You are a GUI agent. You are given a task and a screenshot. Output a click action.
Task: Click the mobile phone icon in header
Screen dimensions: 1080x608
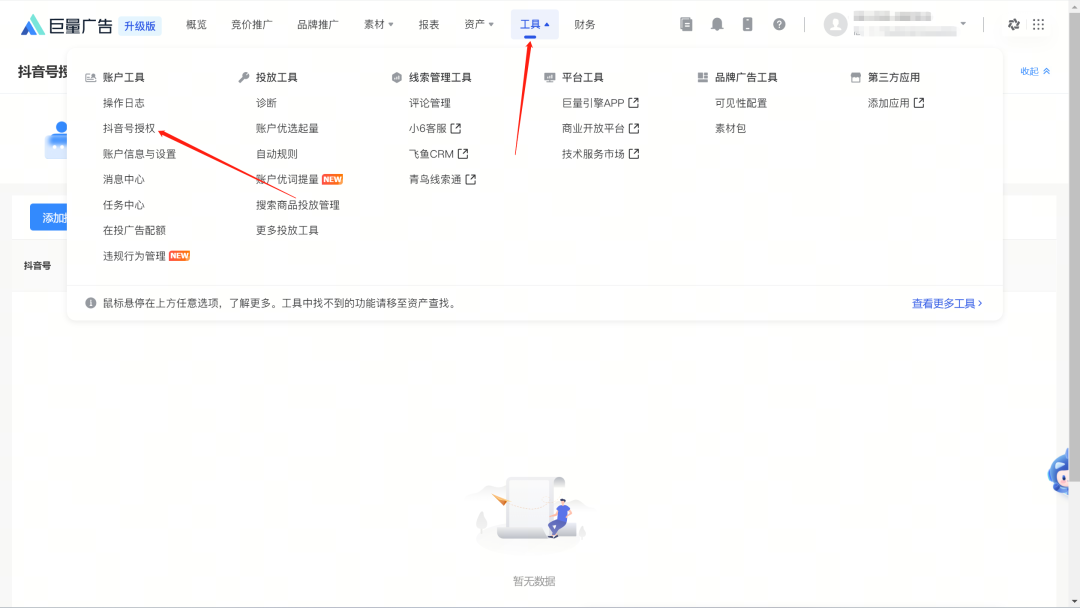point(748,25)
